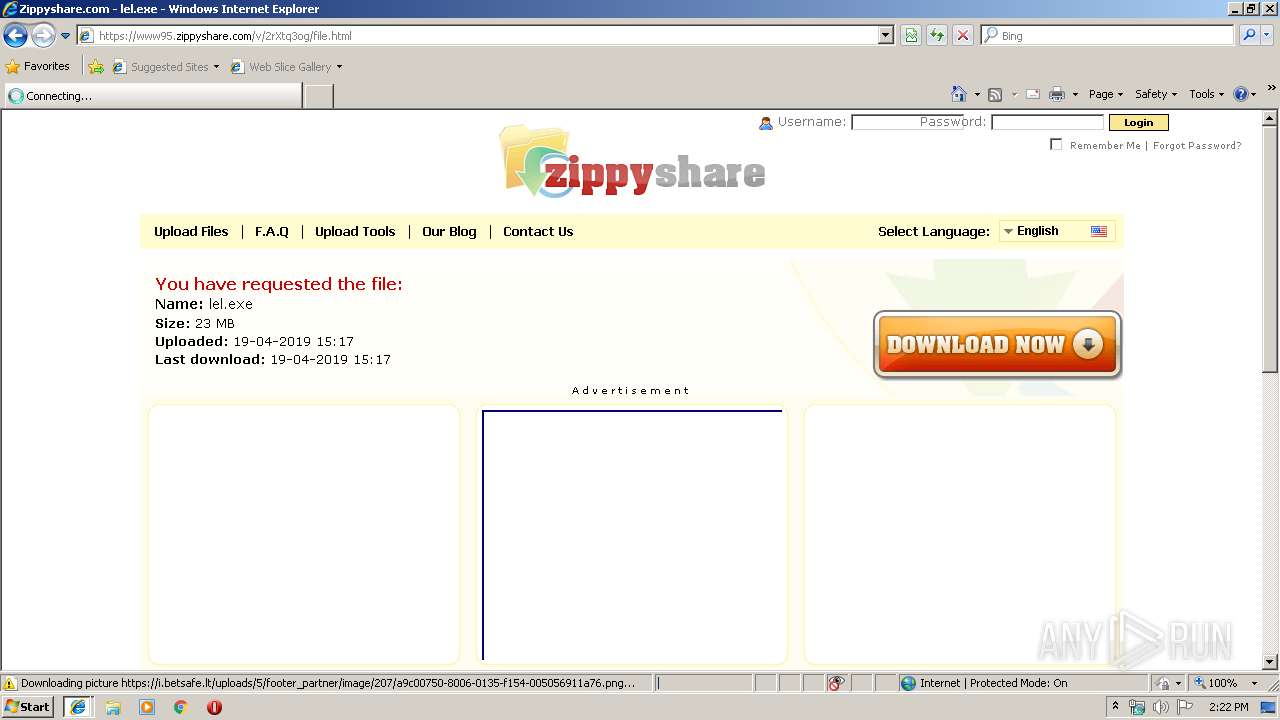Screen dimensions: 1280x720
Task: Click the Home toolbar icon
Action: click(959, 94)
